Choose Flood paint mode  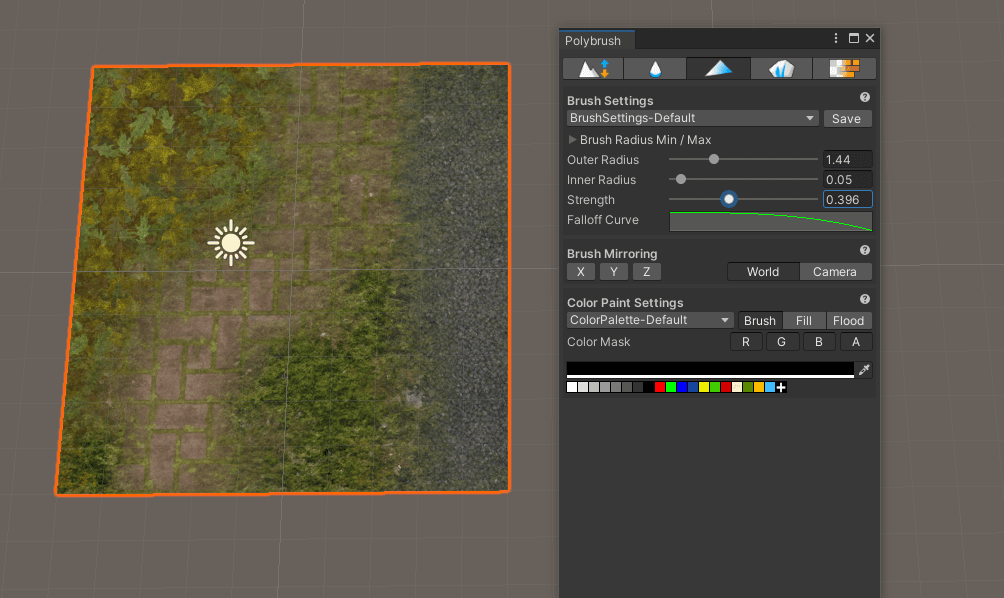pos(848,320)
